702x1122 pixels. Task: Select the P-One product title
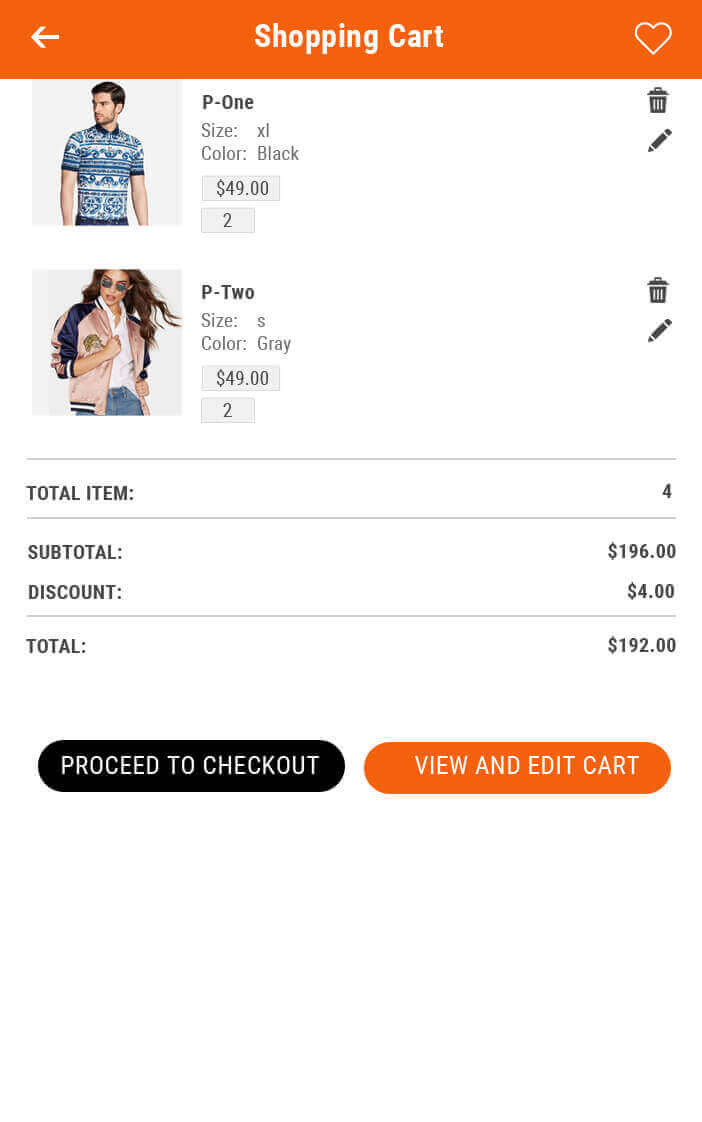[228, 102]
